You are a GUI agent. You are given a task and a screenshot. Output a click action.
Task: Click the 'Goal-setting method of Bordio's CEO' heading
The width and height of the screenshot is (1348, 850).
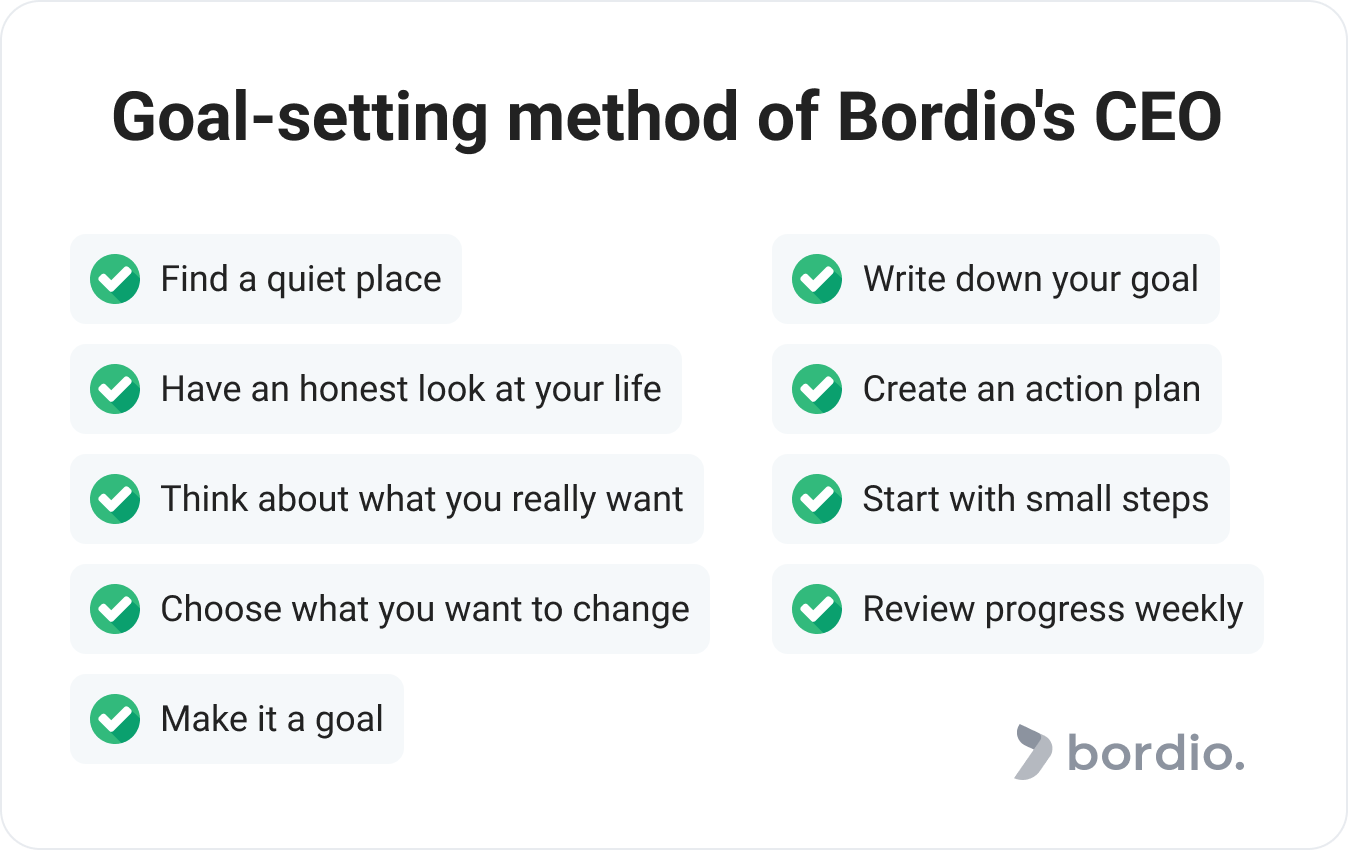click(x=667, y=119)
